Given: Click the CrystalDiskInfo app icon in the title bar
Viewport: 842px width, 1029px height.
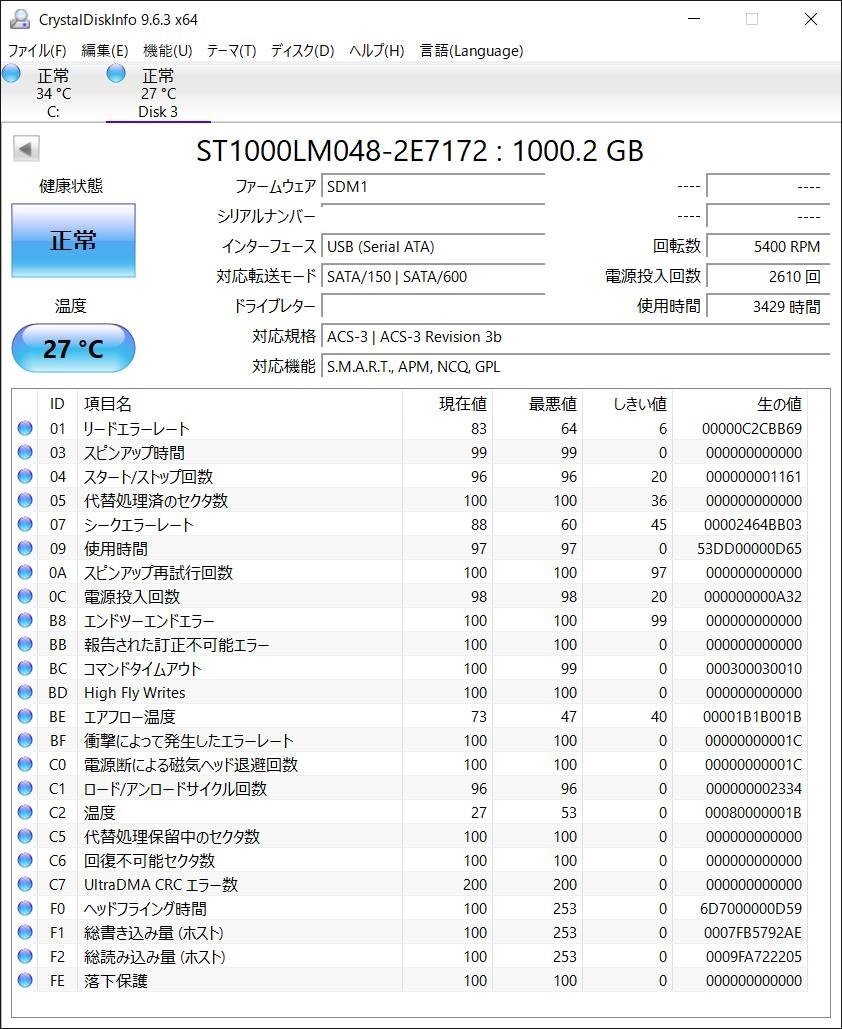Looking at the screenshot, I should click(x=20, y=19).
